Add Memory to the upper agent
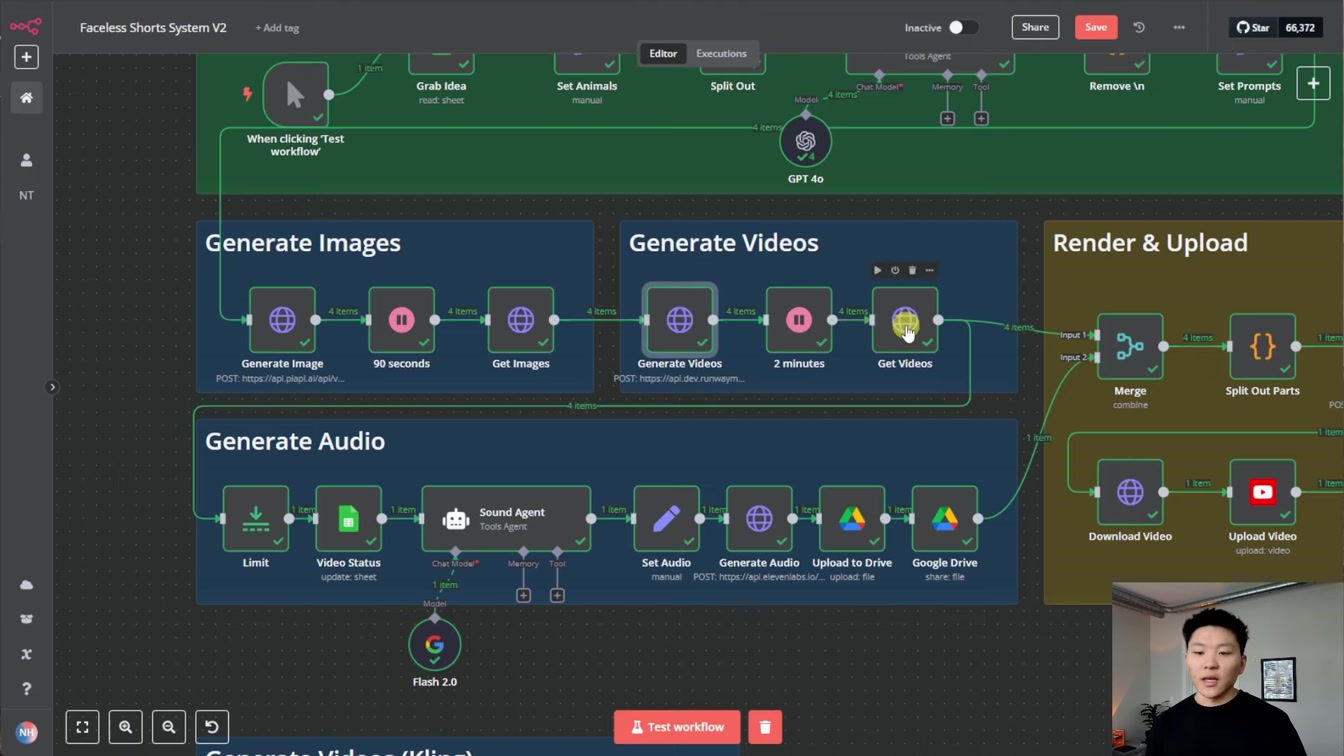This screenshot has width=1344, height=756. point(947,118)
